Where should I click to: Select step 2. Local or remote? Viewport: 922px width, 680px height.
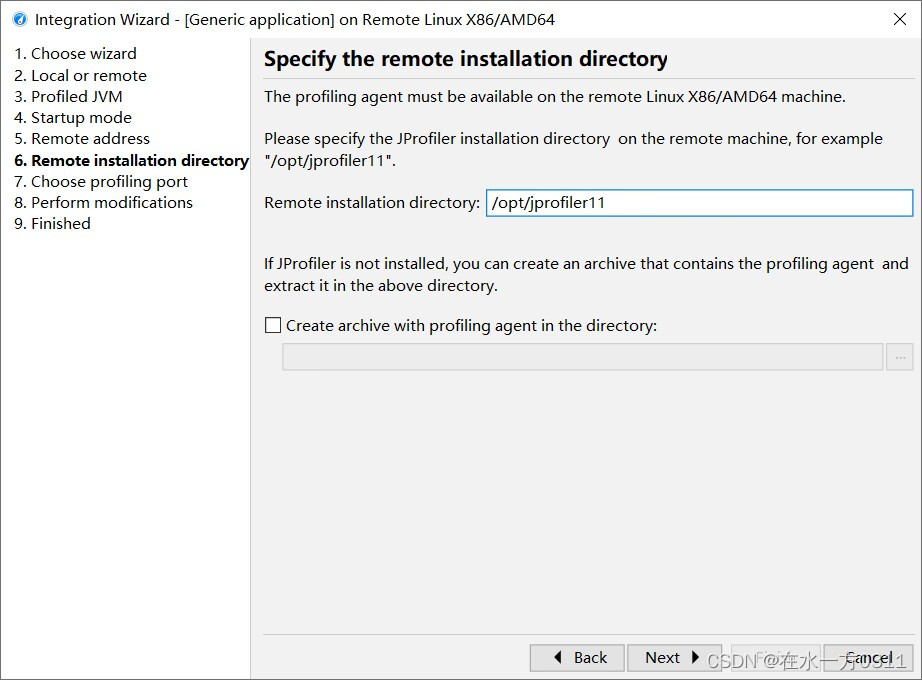tap(81, 75)
